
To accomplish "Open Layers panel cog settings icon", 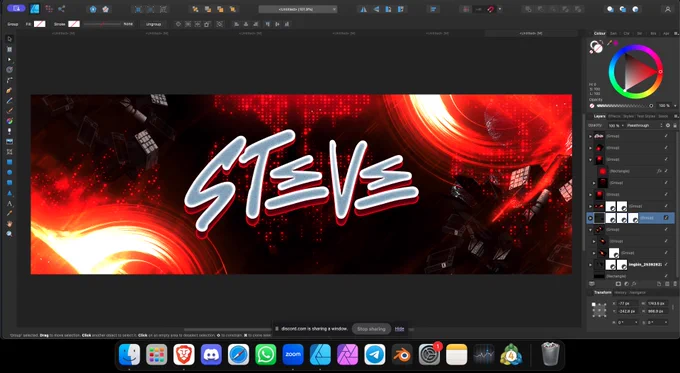I will [668, 125].
